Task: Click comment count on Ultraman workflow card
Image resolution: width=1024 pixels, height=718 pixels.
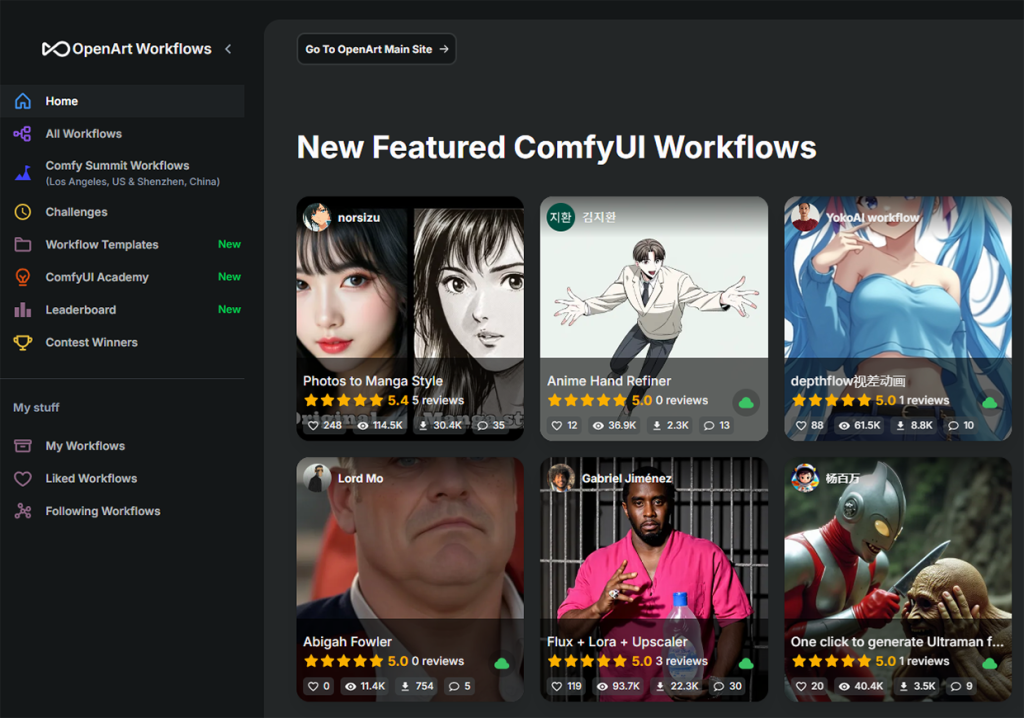Action: point(960,686)
